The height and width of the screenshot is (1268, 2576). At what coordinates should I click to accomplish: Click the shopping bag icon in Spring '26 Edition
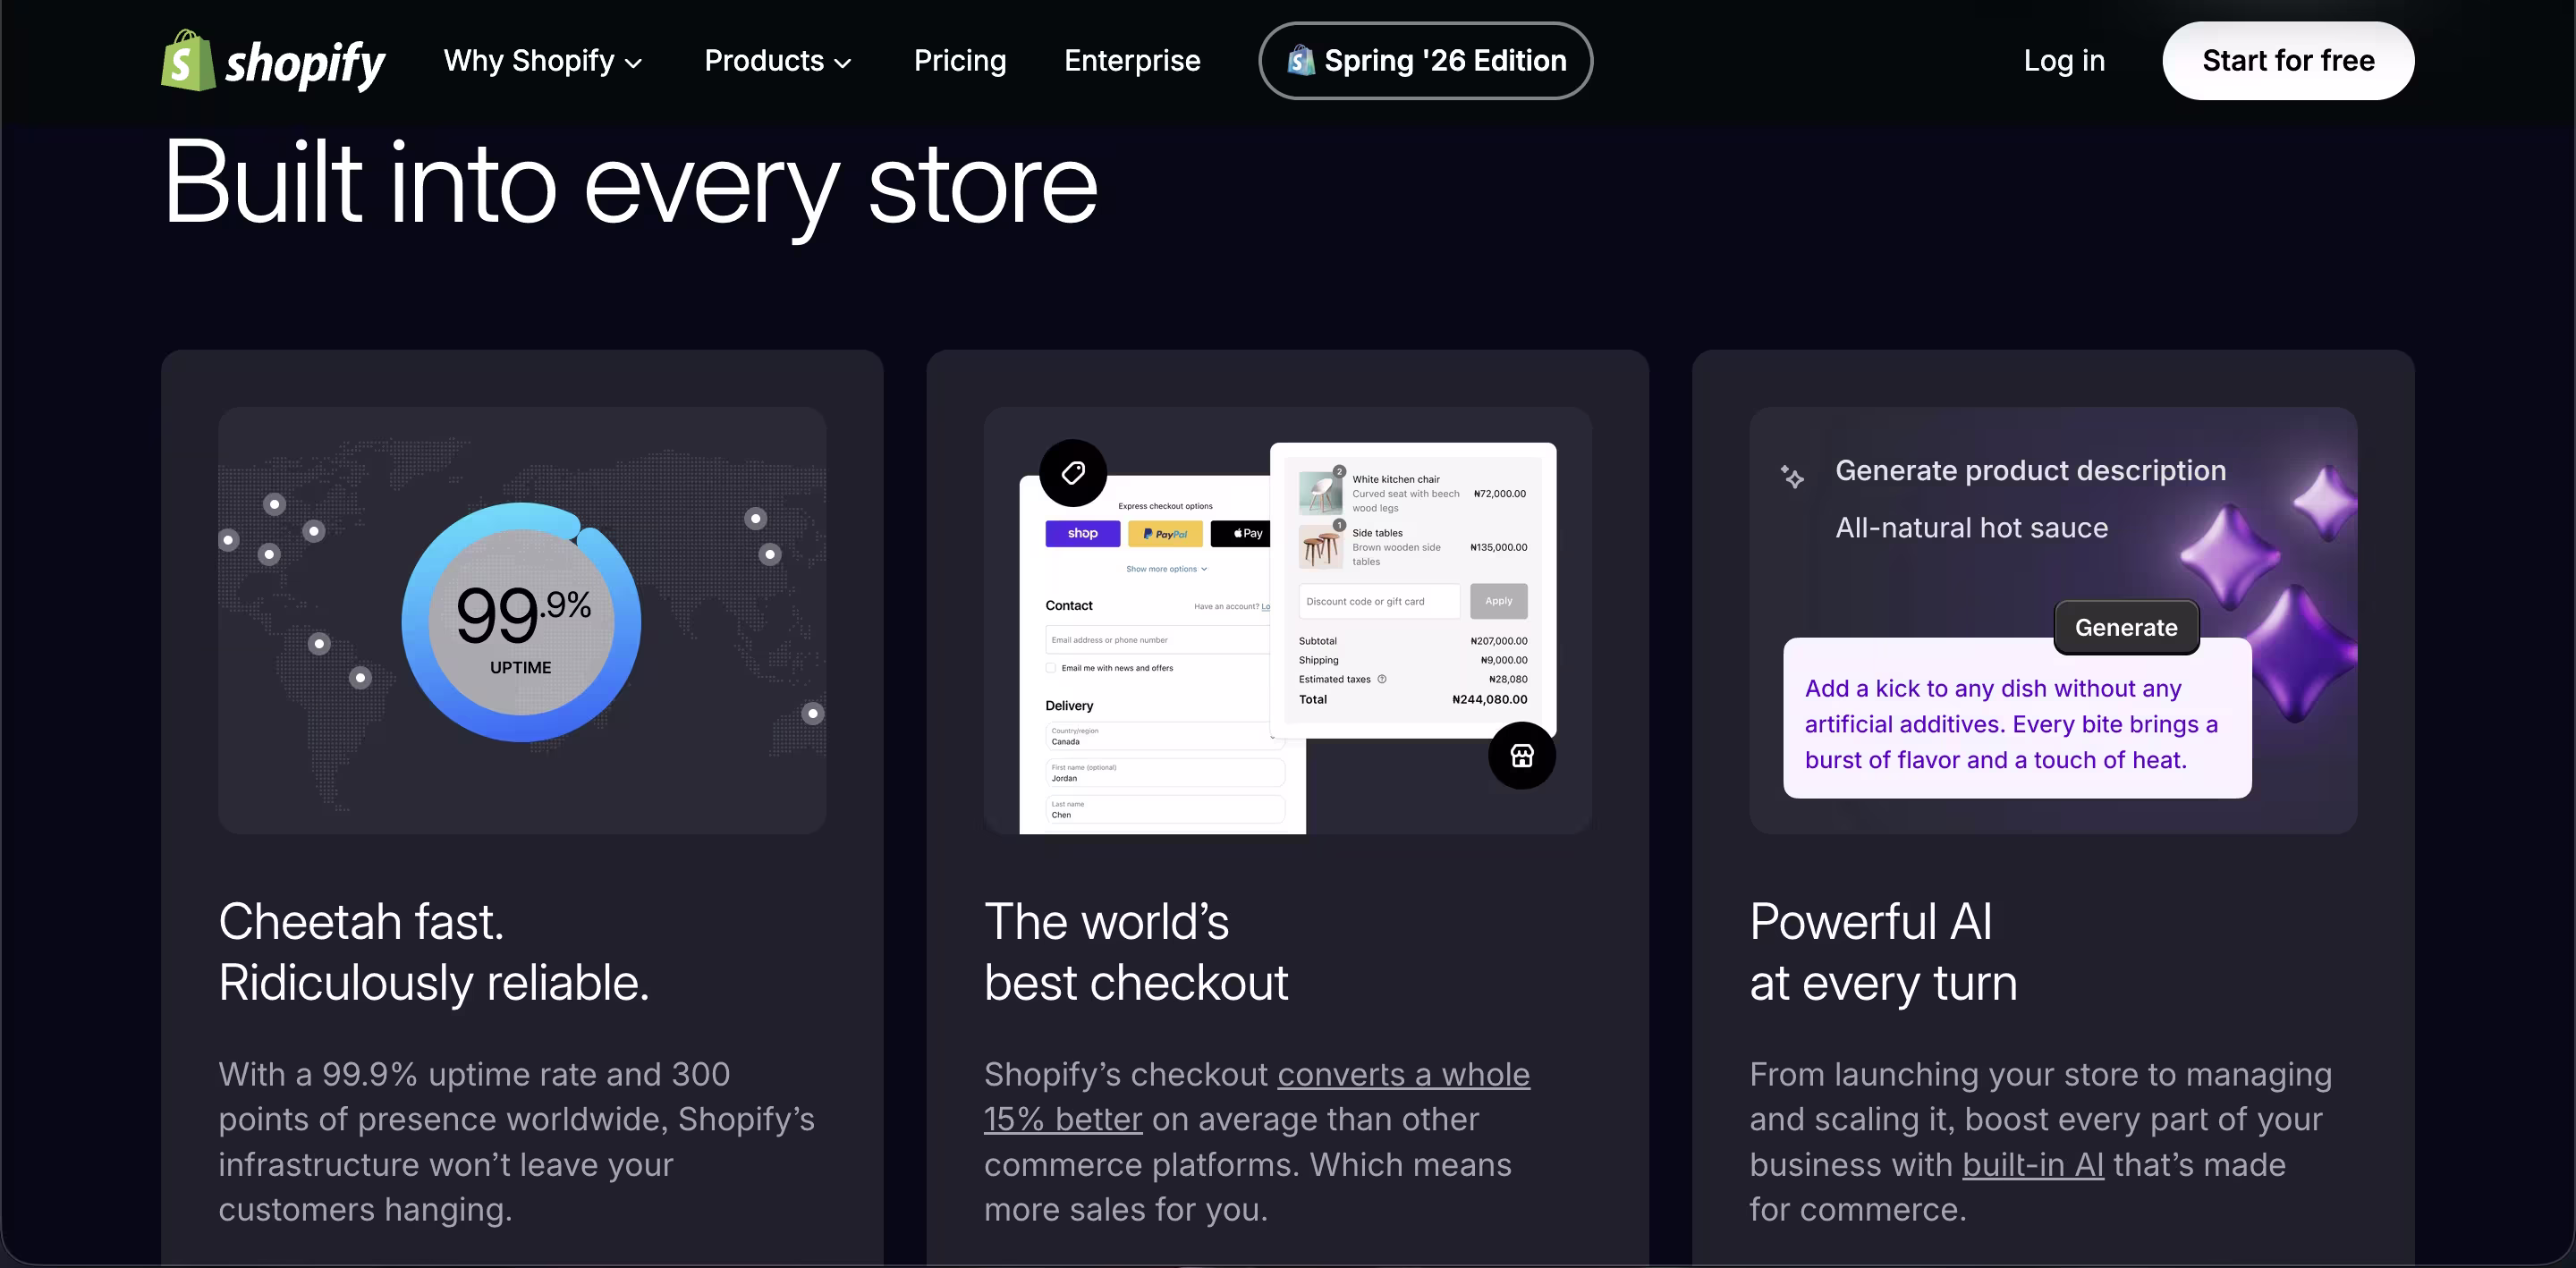click(x=1300, y=60)
